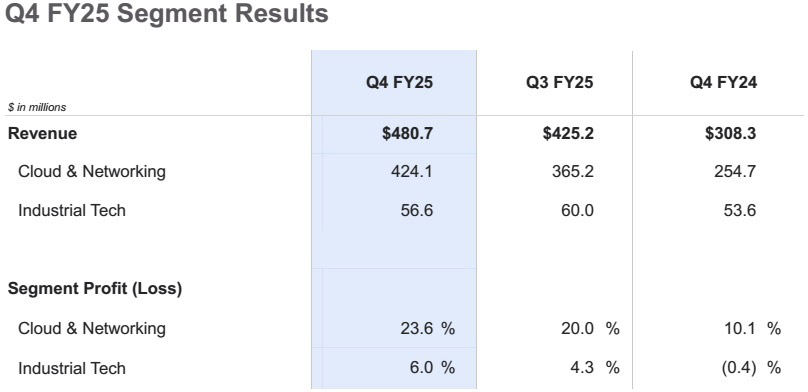
Task: Select the 424.1 Cloud & Networking value
Action: click(412, 171)
